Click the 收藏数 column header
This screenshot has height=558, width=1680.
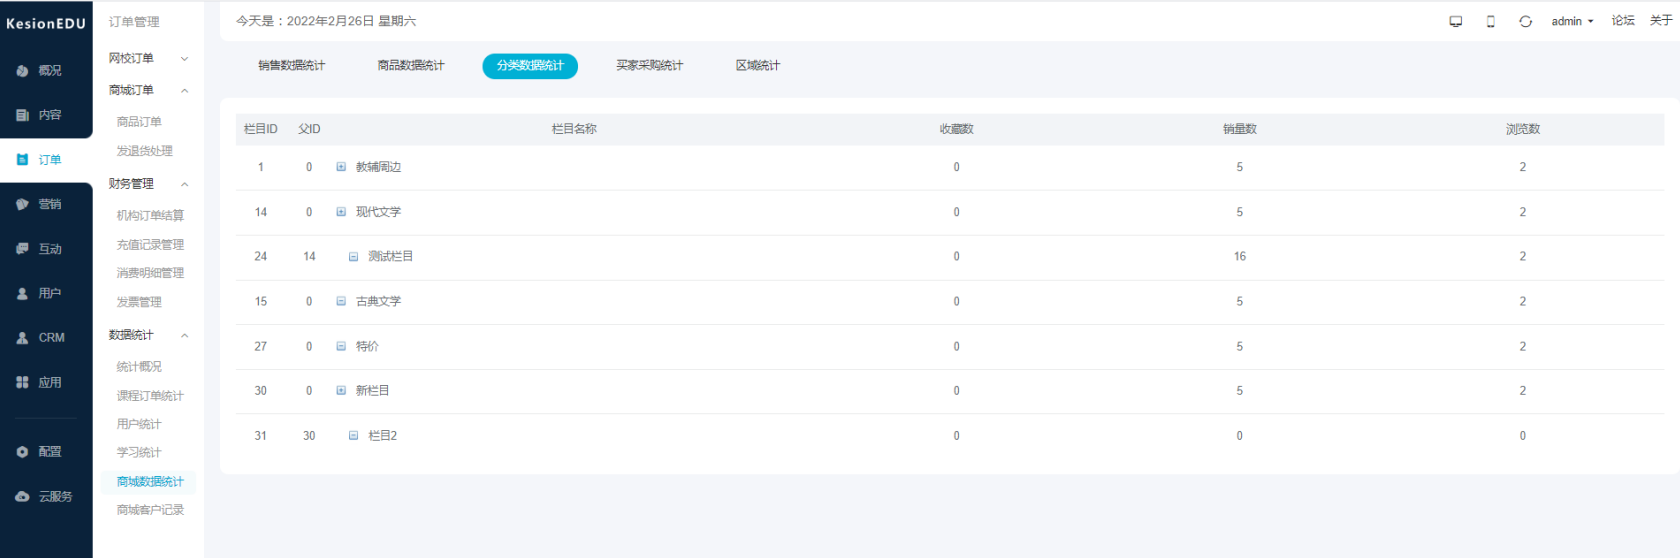click(x=956, y=129)
